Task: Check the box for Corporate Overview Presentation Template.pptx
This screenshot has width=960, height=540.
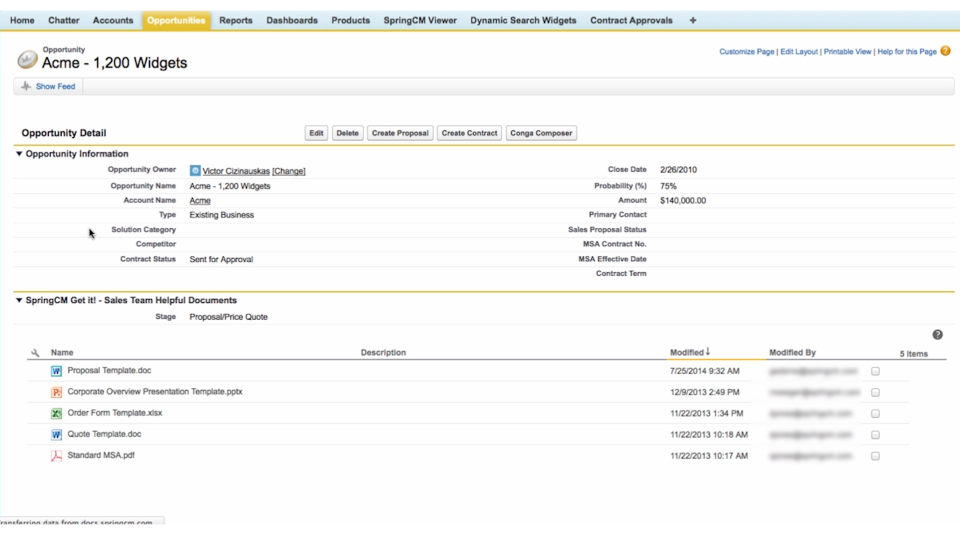Action: click(876, 392)
